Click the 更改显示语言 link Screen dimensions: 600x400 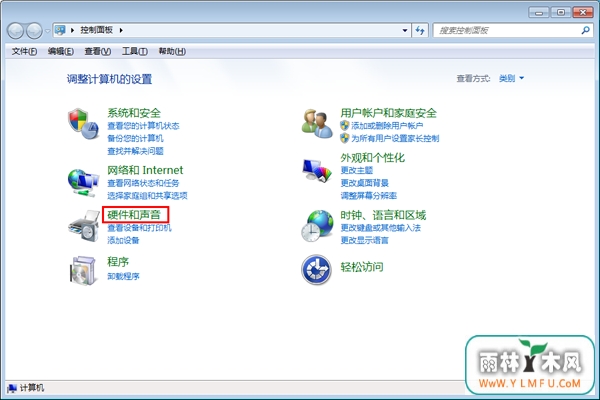click(365, 240)
